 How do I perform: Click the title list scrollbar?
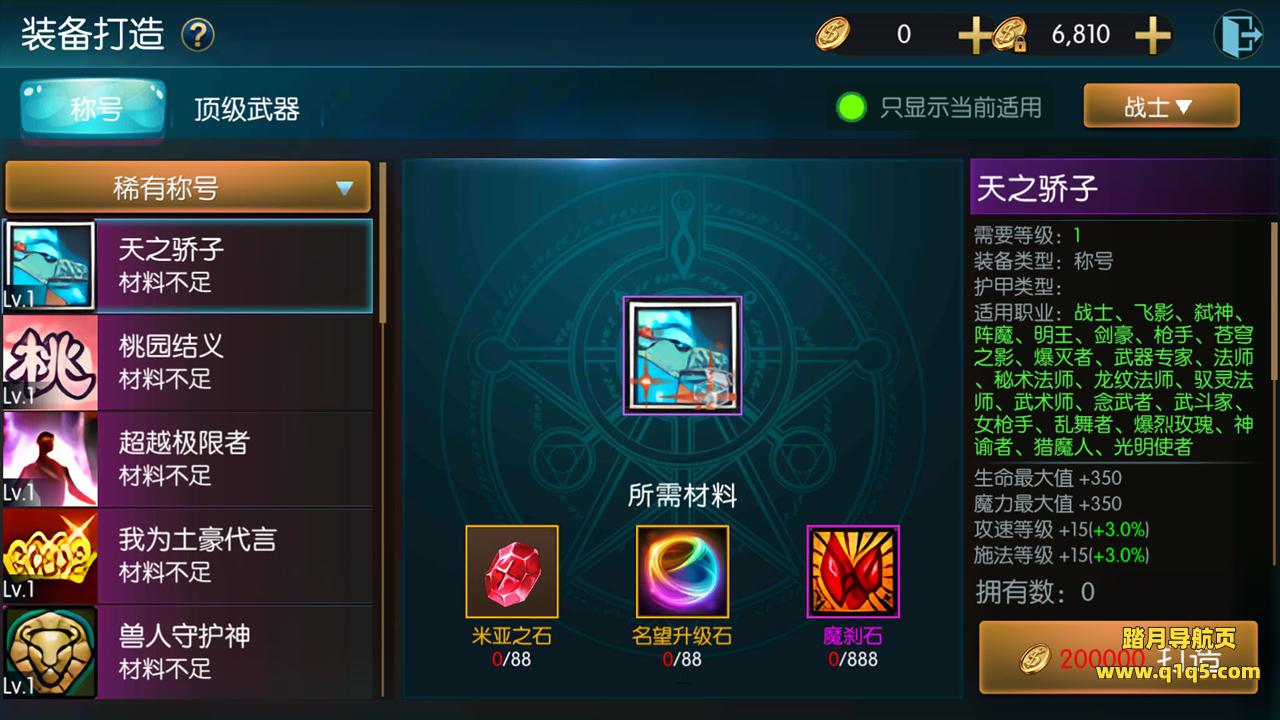pyautogui.click(x=382, y=243)
